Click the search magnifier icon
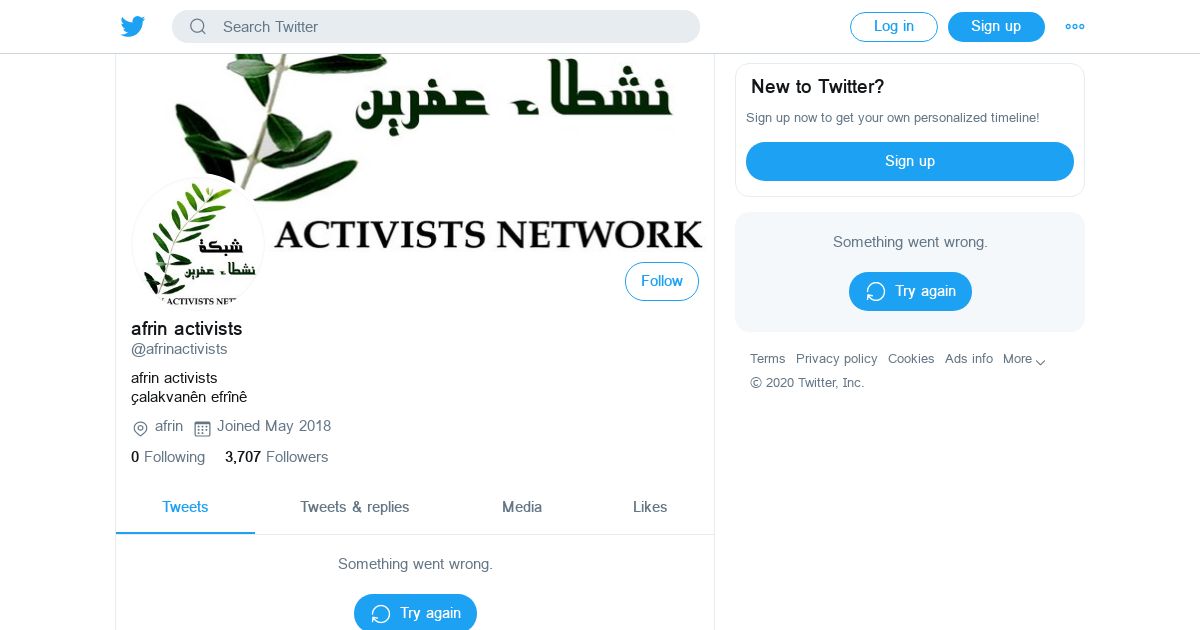Viewport: 1200px width, 630px height. click(x=198, y=27)
